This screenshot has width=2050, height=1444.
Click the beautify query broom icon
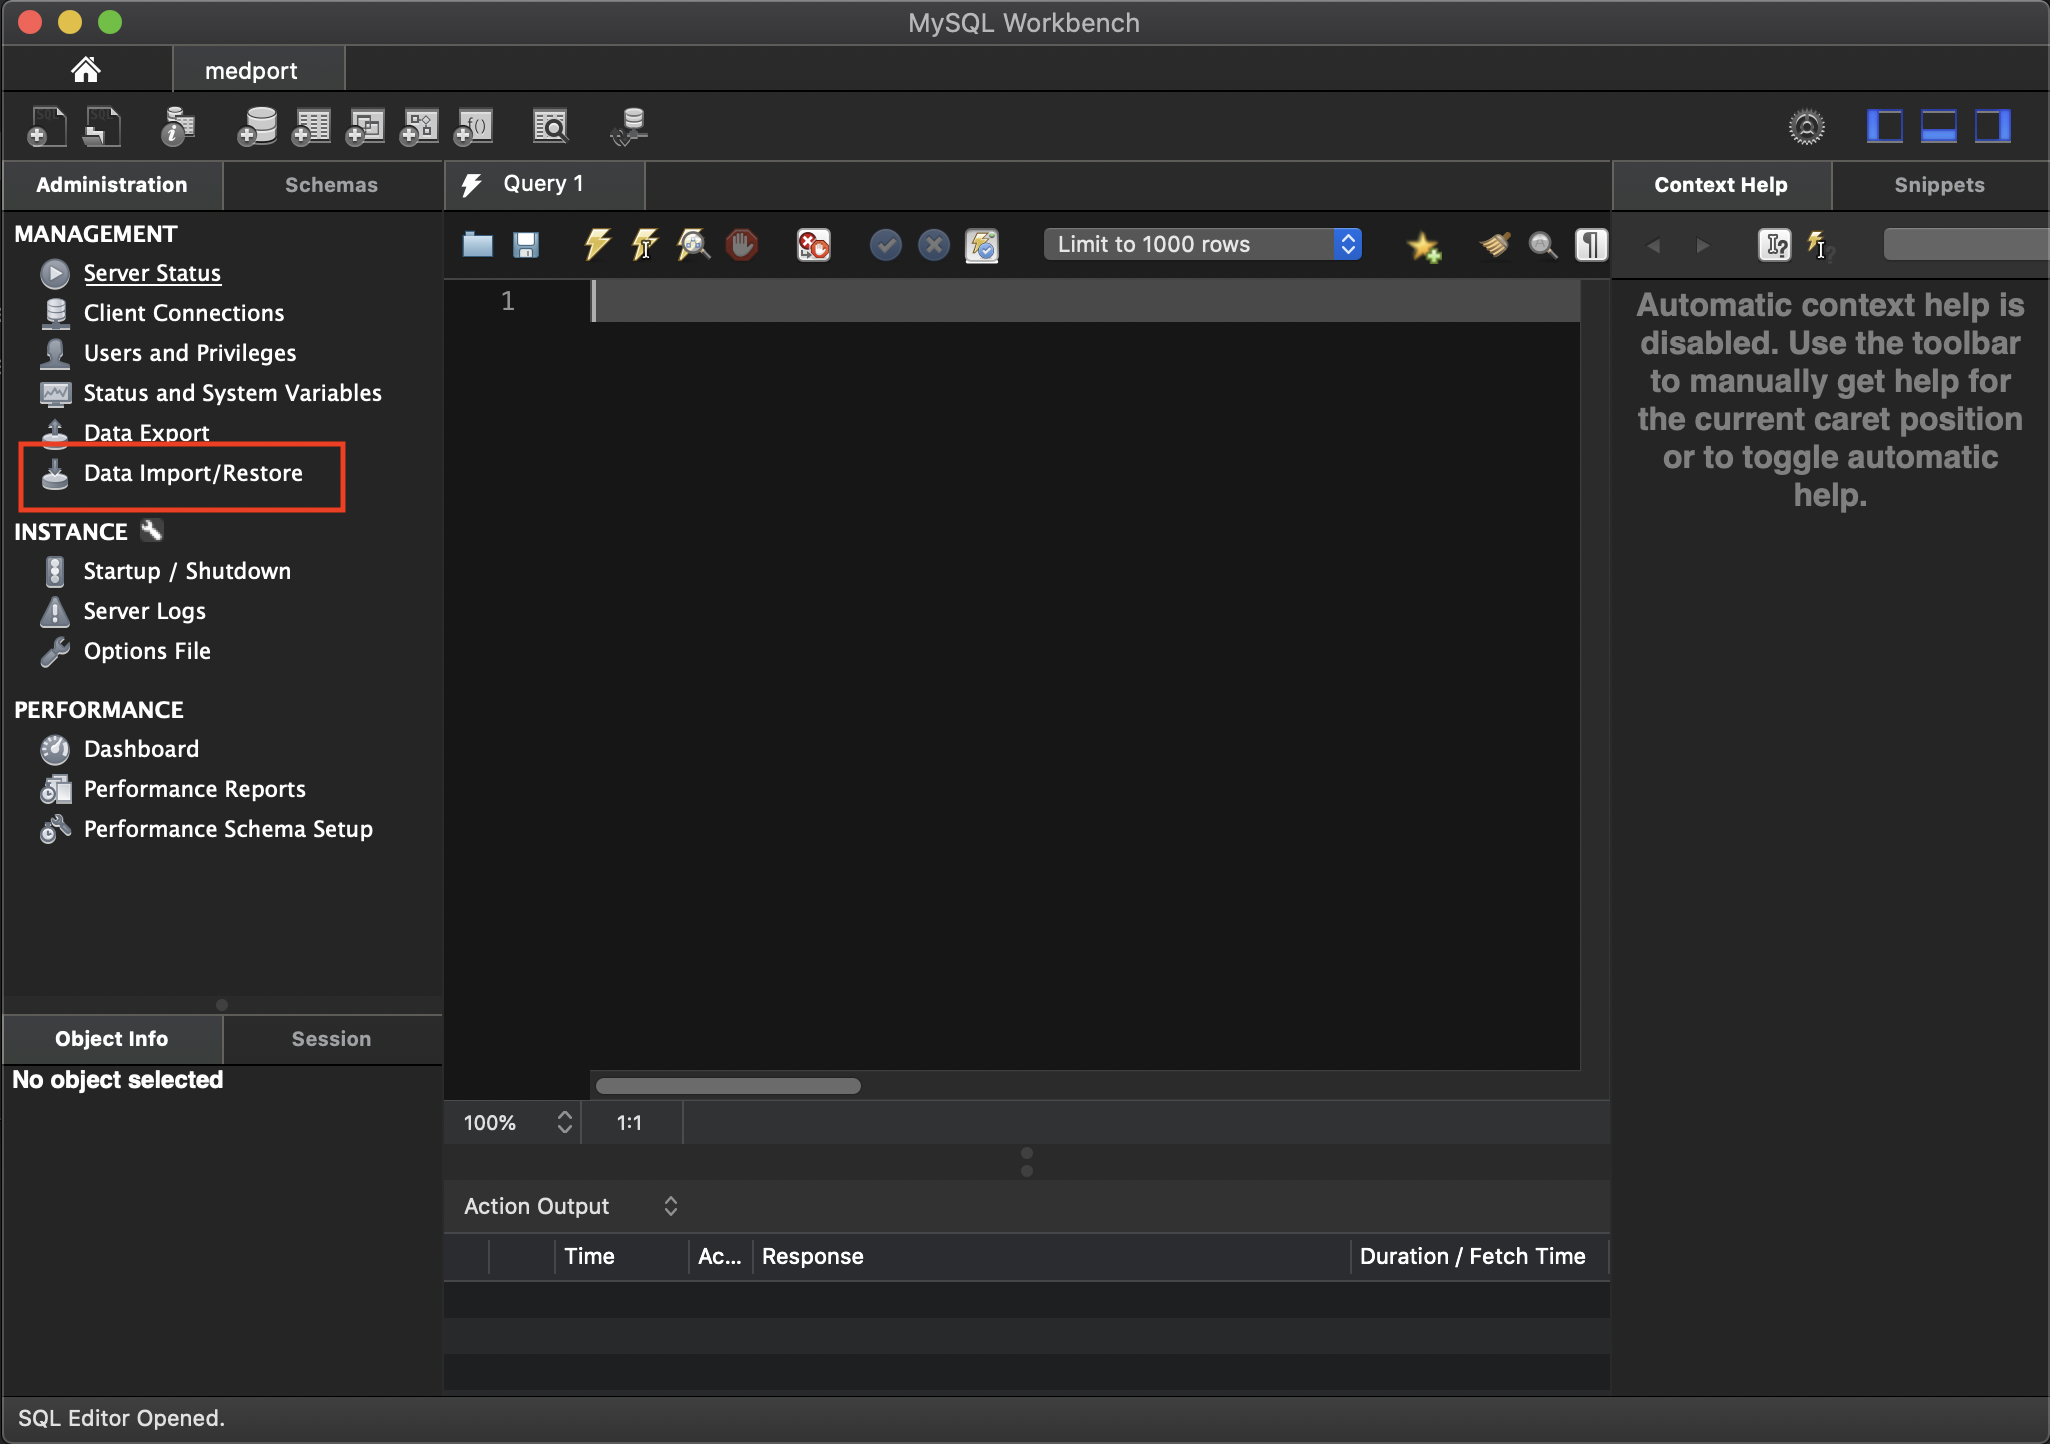1495,245
